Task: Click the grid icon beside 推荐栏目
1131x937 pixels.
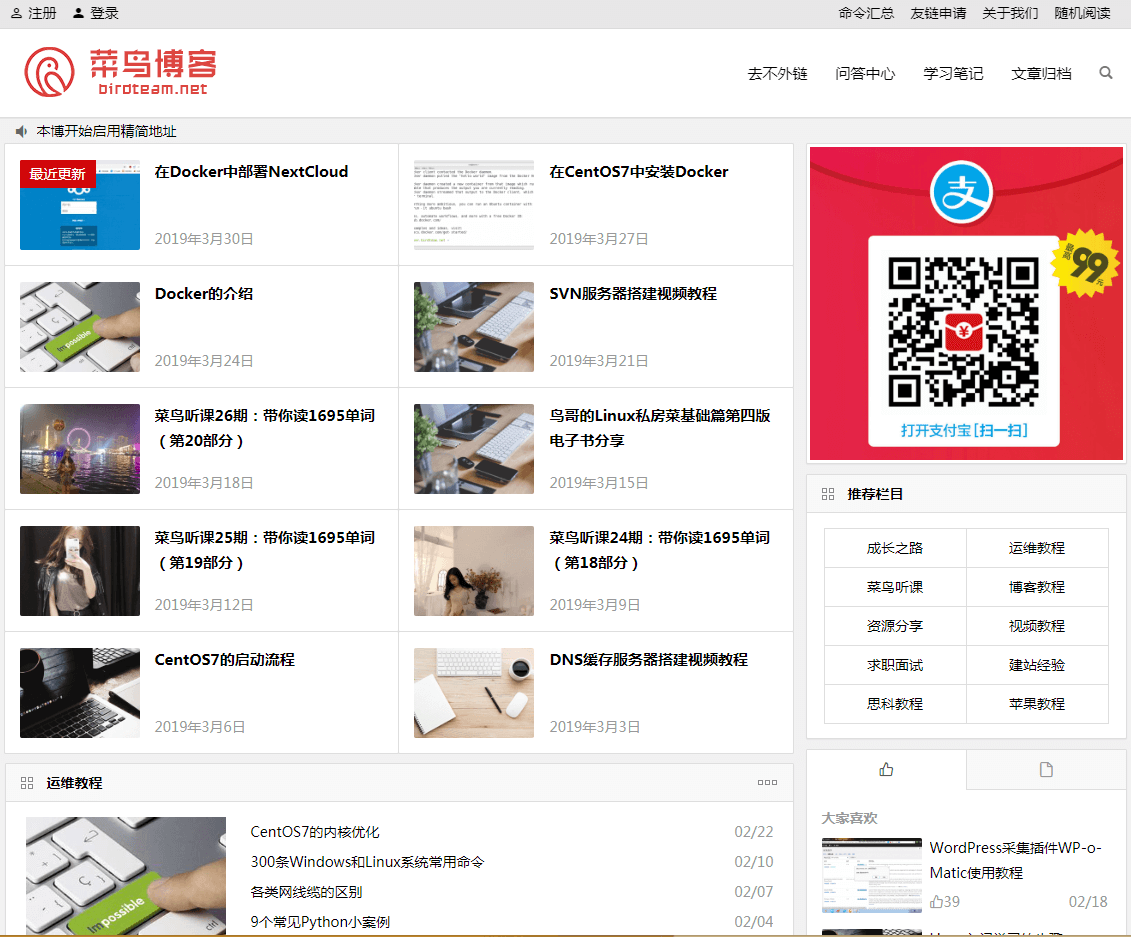Action: point(827,494)
